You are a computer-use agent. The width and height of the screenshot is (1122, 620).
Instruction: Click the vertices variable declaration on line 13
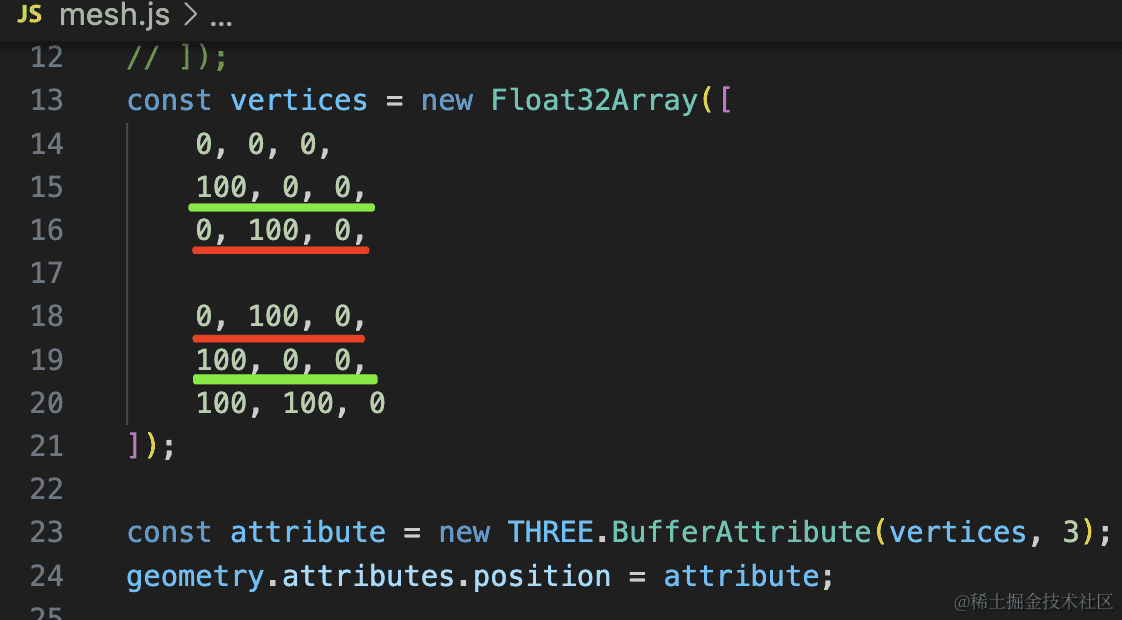(298, 101)
